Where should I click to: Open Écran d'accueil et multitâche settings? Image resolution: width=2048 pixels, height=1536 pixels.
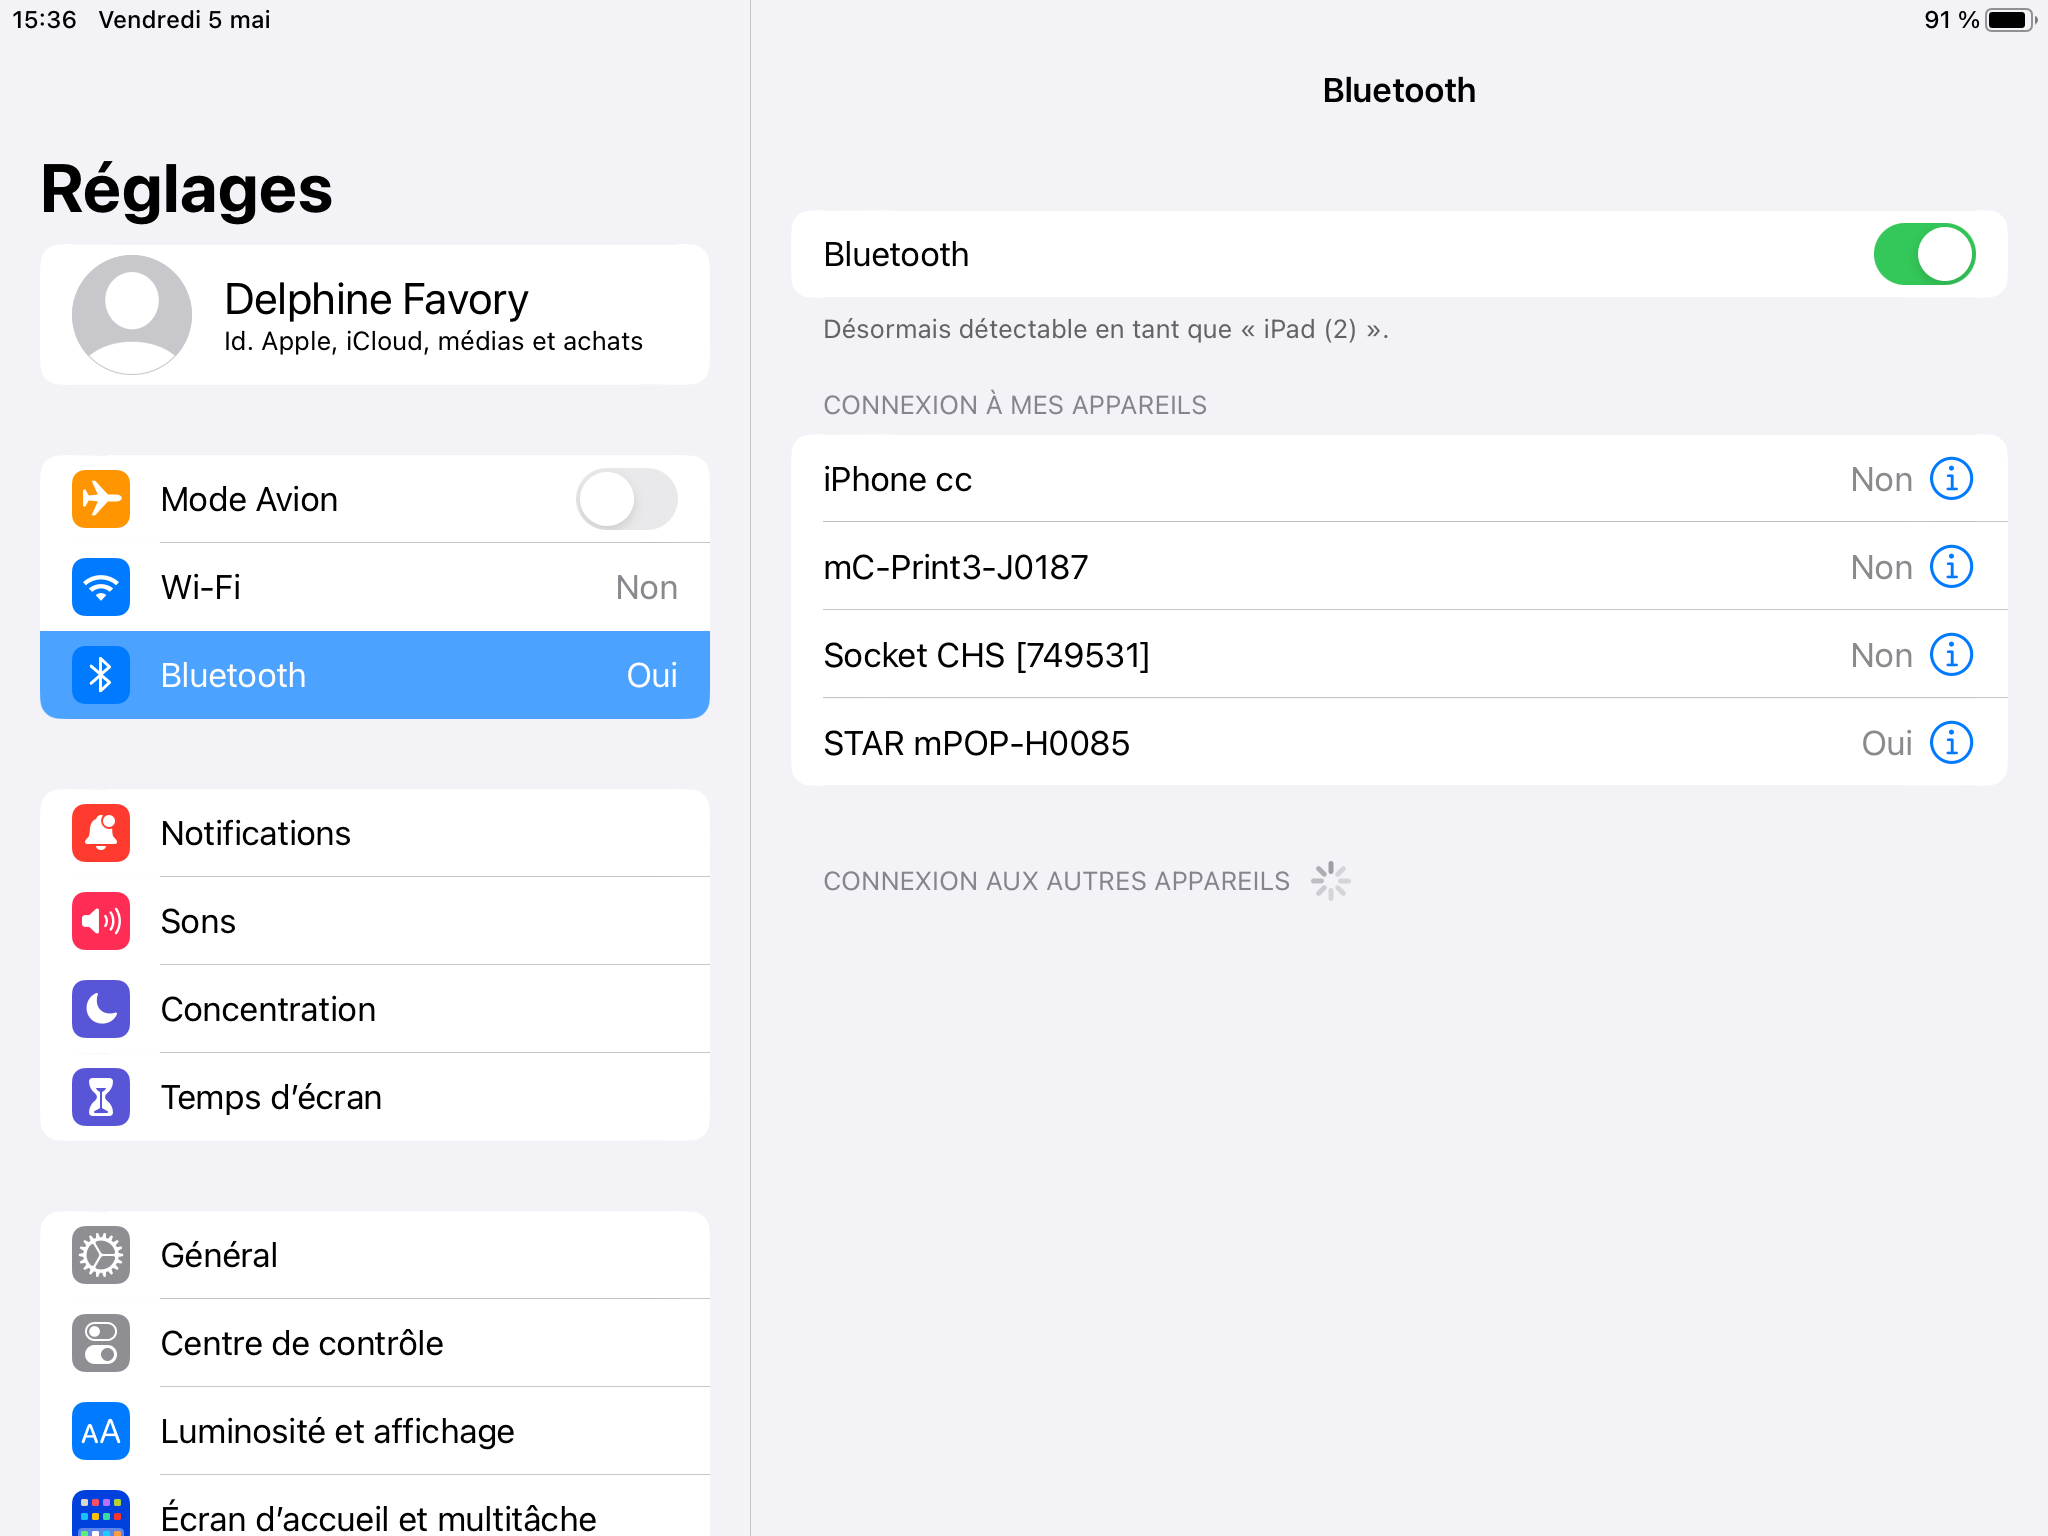click(375, 1506)
